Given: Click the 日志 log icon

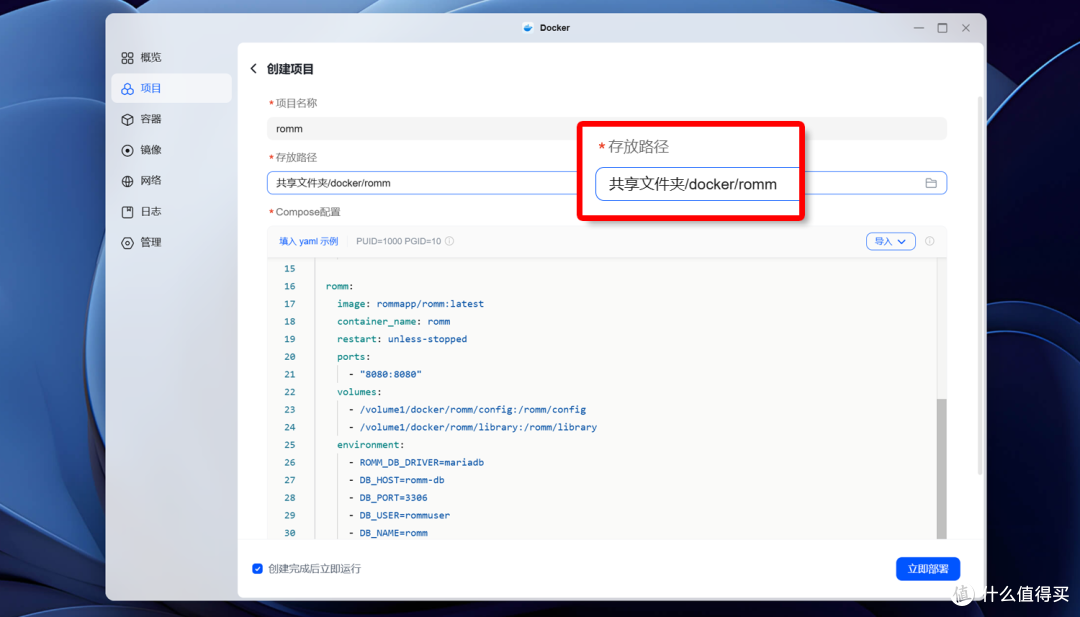Looking at the screenshot, I should click(x=127, y=212).
